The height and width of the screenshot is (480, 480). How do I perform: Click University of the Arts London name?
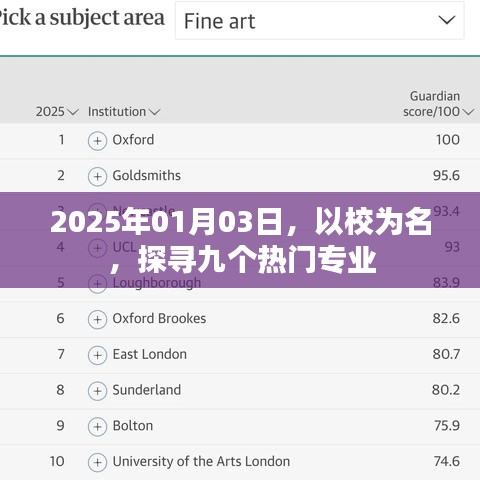click(x=201, y=461)
